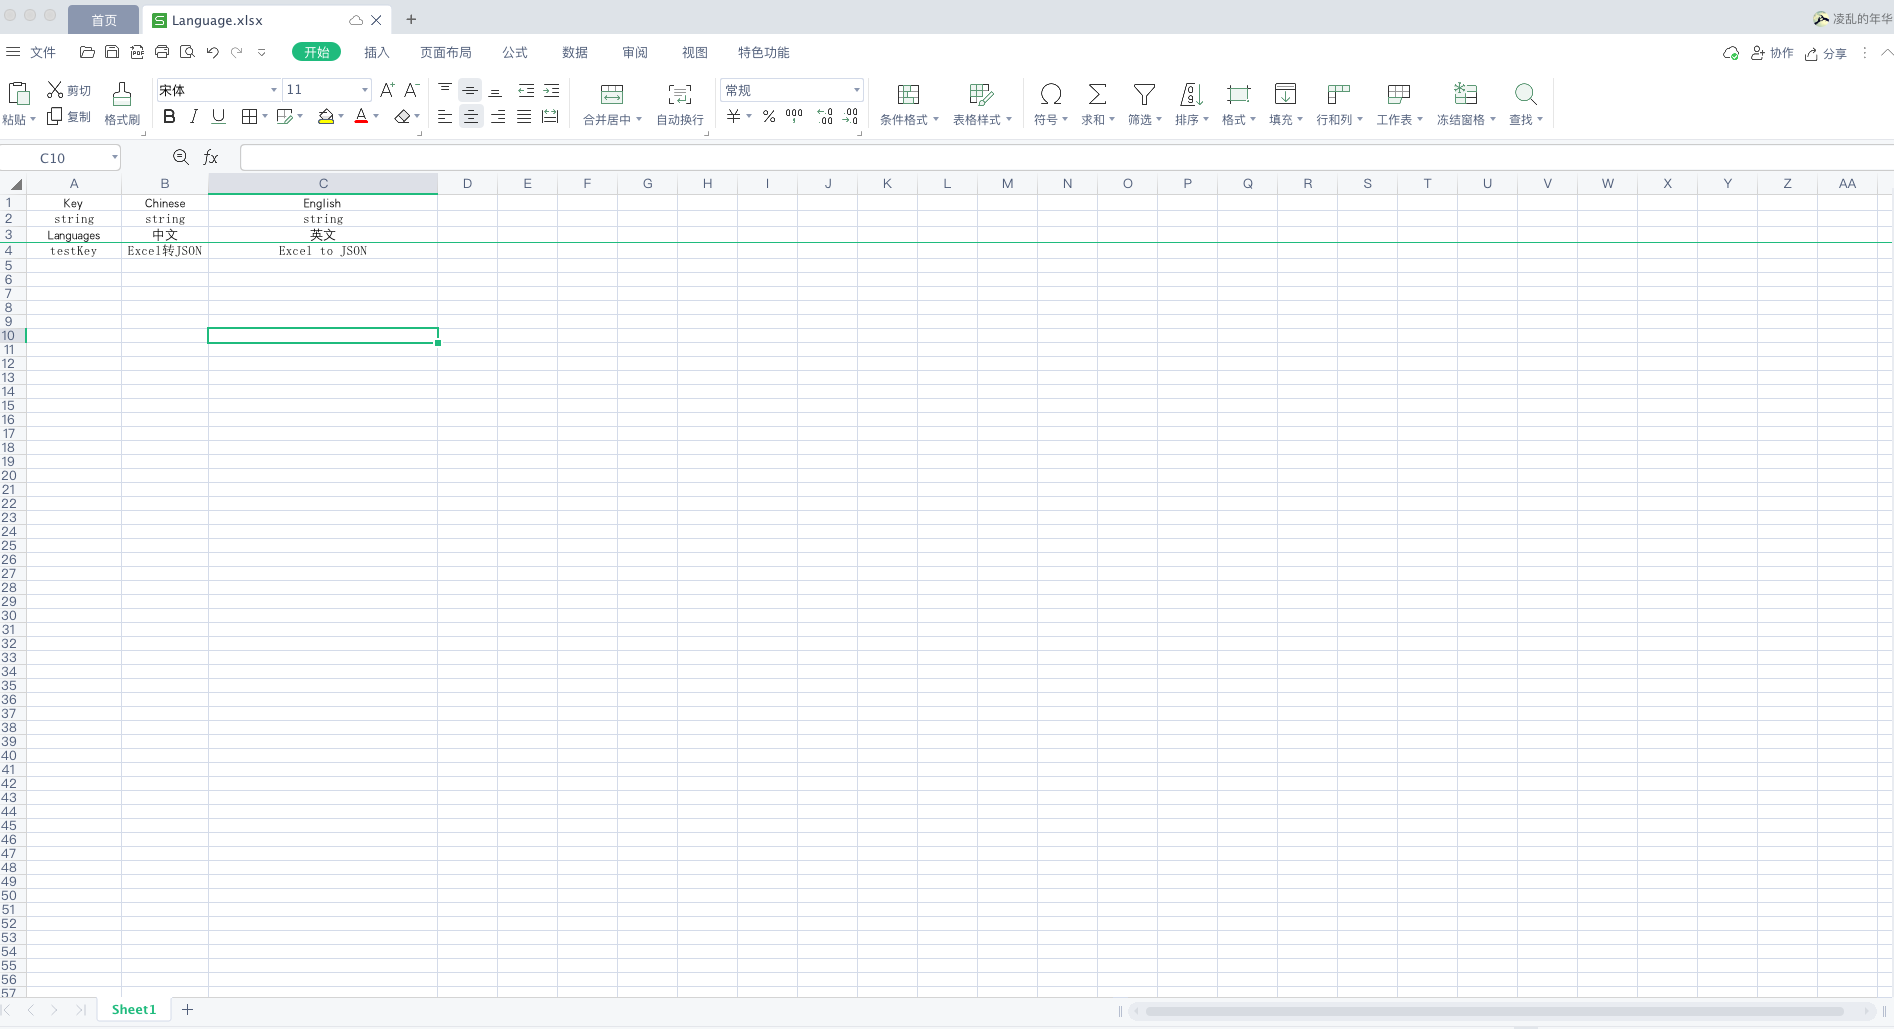Open the number format (常规) dropdown
1894x1029 pixels.
[855, 90]
